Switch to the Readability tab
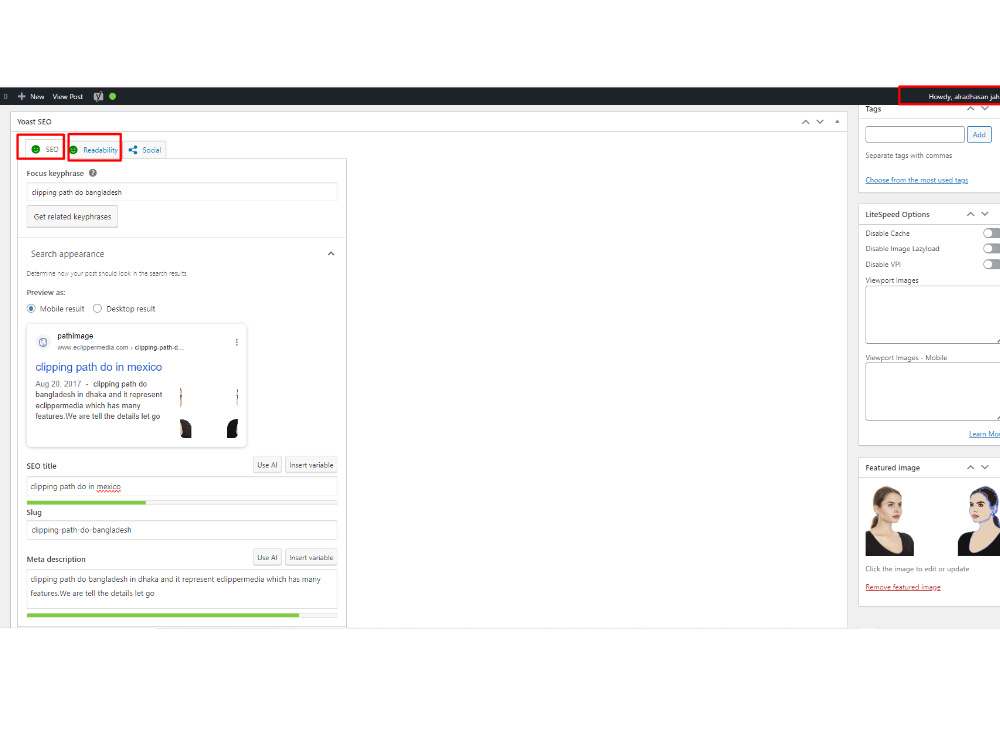This screenshot has width=1000, height=750. [94, 150]
